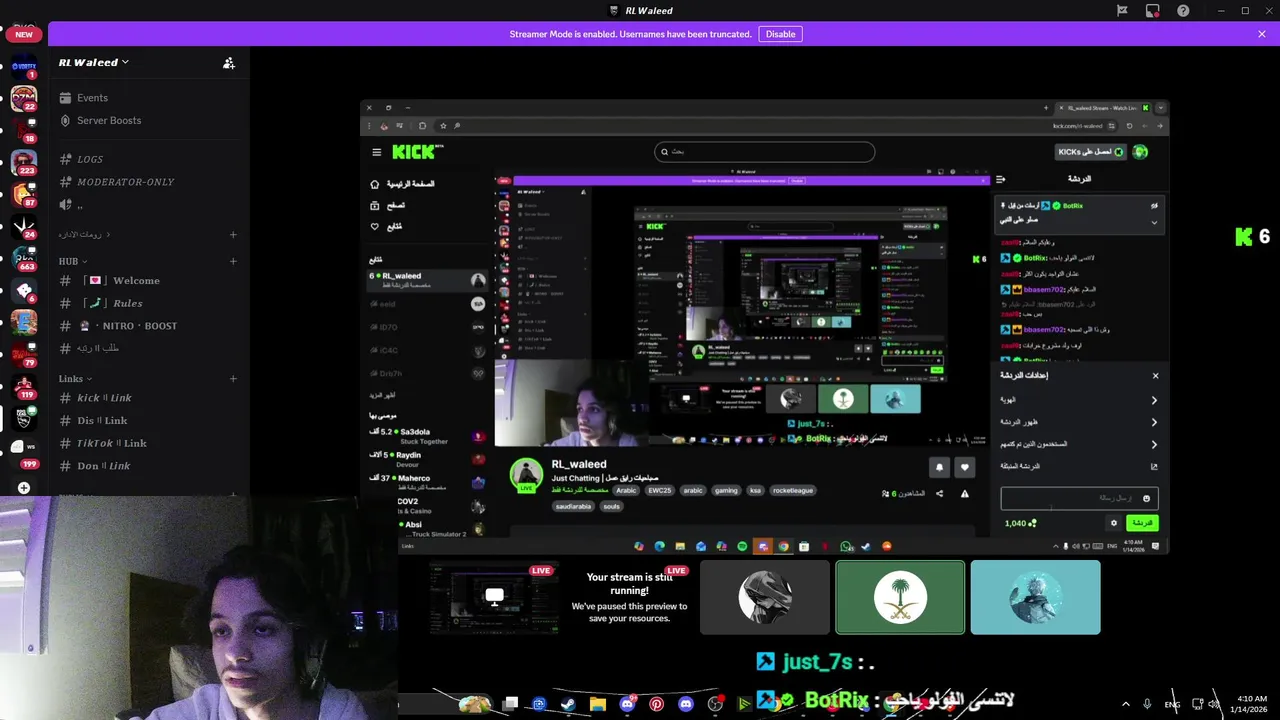Dismiss the Streamer Mode banner
Image resolution: width=1280 pixels, height=720 pixels.
[x=1262, y=34]
